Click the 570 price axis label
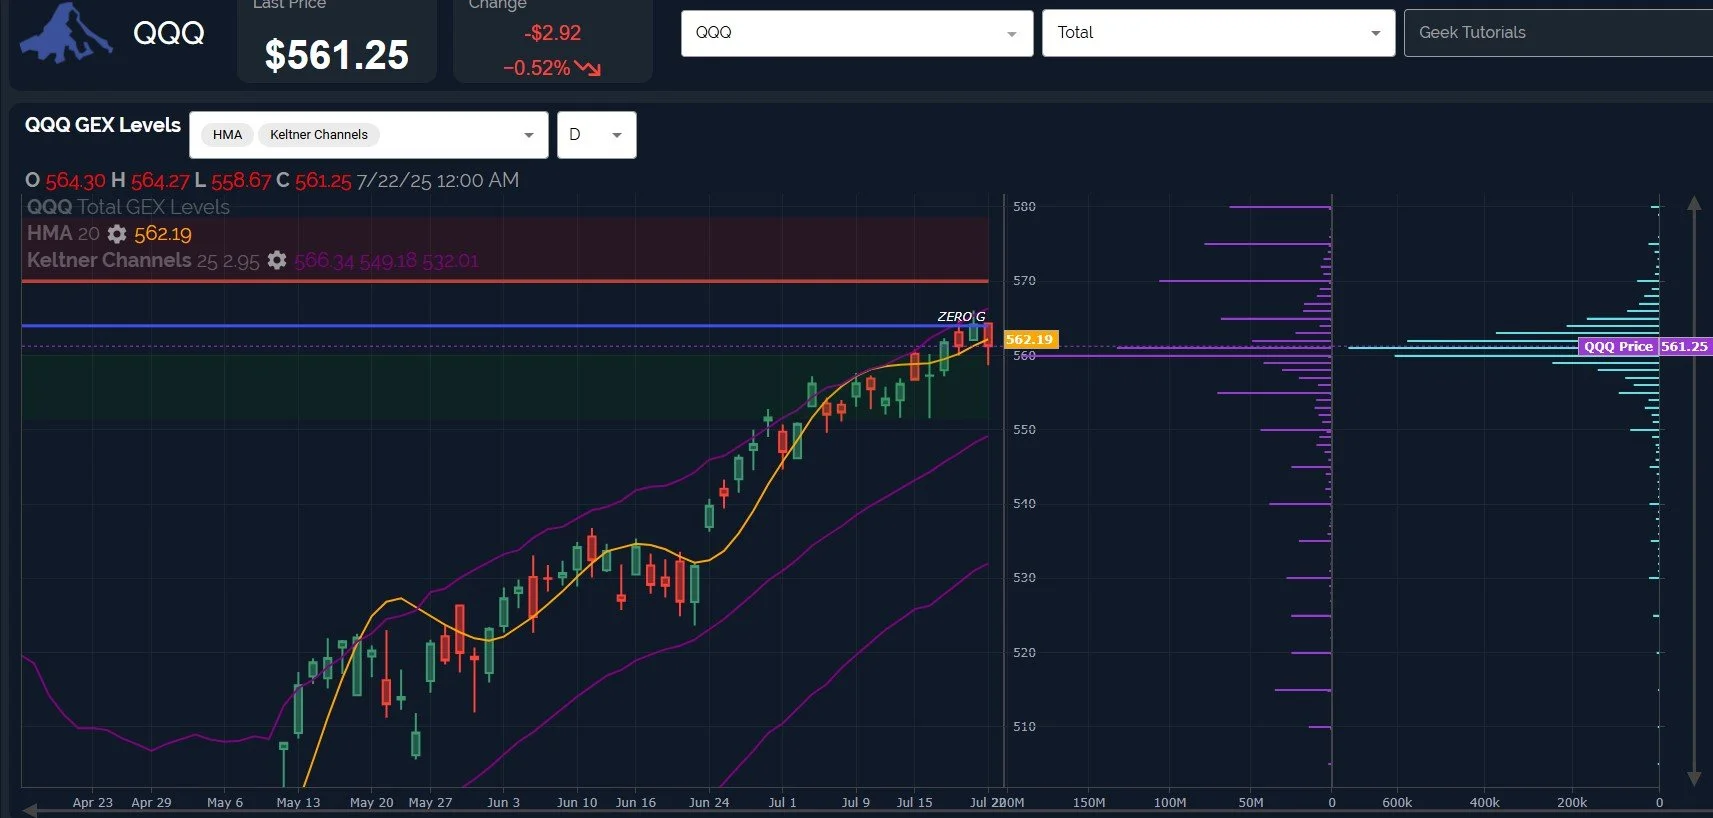Viewport: 1713px width, 818px height. pyautogui.click(x=1024, y=281)
